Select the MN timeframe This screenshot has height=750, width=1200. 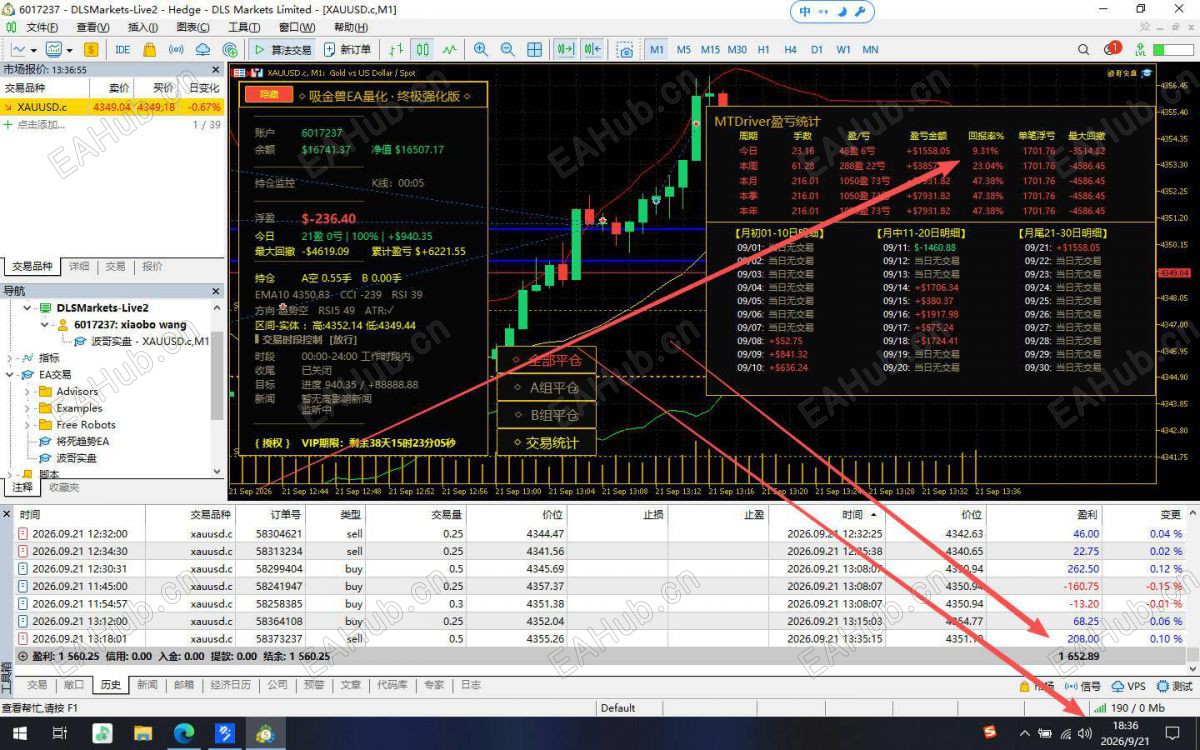[x=871, y=49]
